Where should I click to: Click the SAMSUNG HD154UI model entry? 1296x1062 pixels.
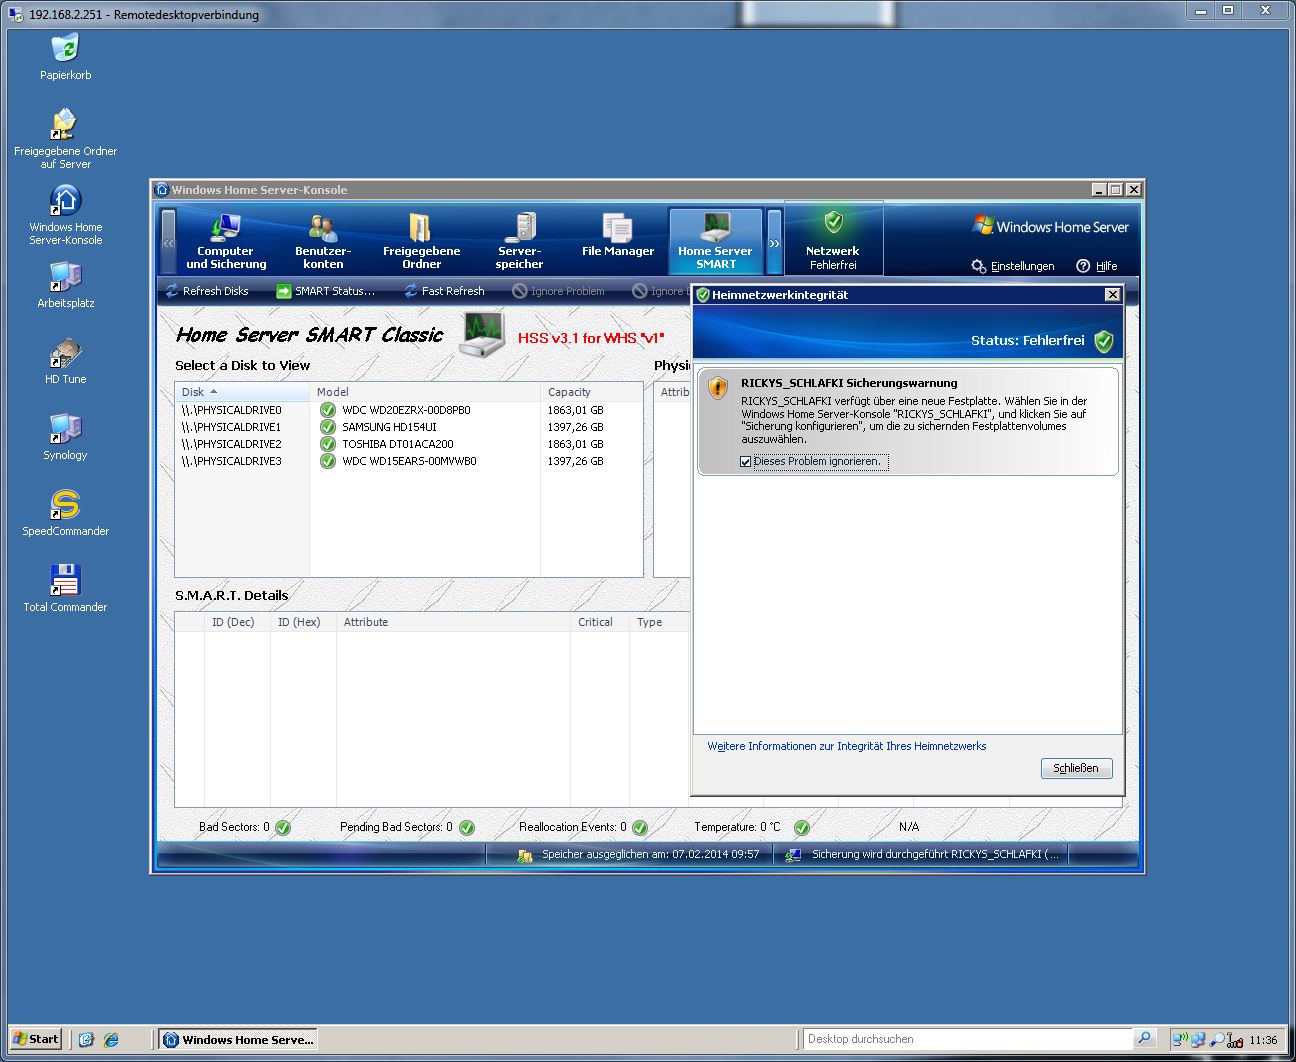(x=389, y=427)
